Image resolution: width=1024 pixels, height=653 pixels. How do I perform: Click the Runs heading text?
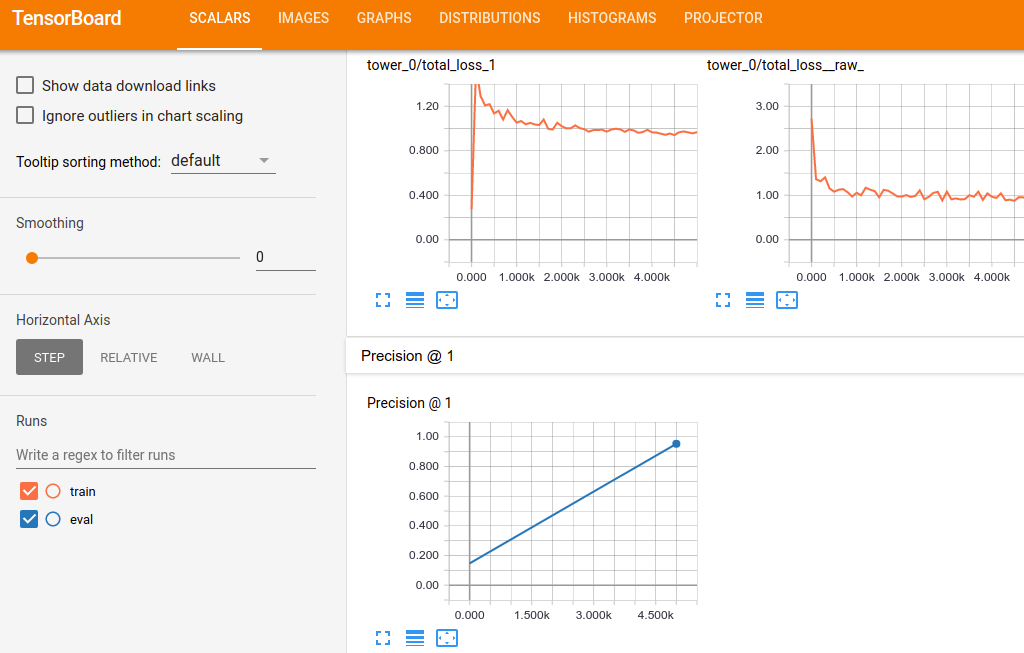coord(31,421)
